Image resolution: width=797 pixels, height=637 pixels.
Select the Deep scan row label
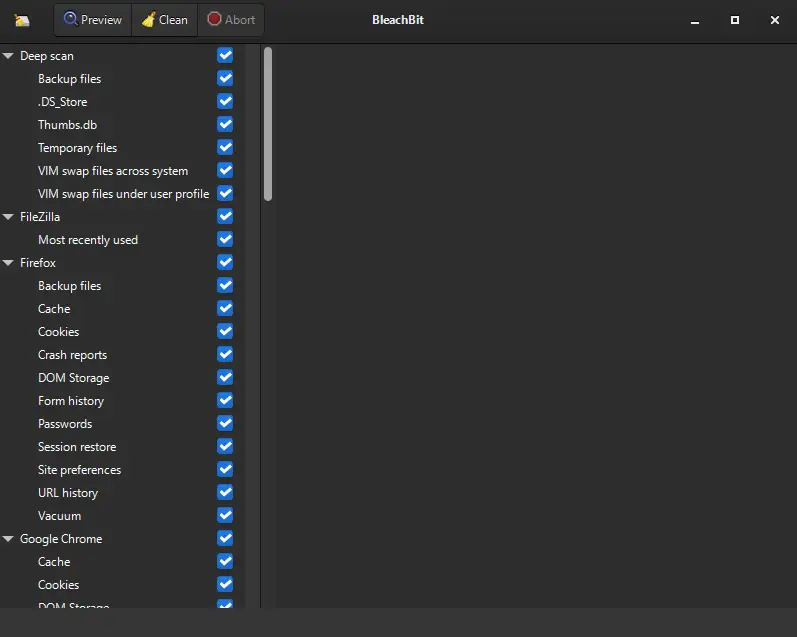[x=47, y=56]
